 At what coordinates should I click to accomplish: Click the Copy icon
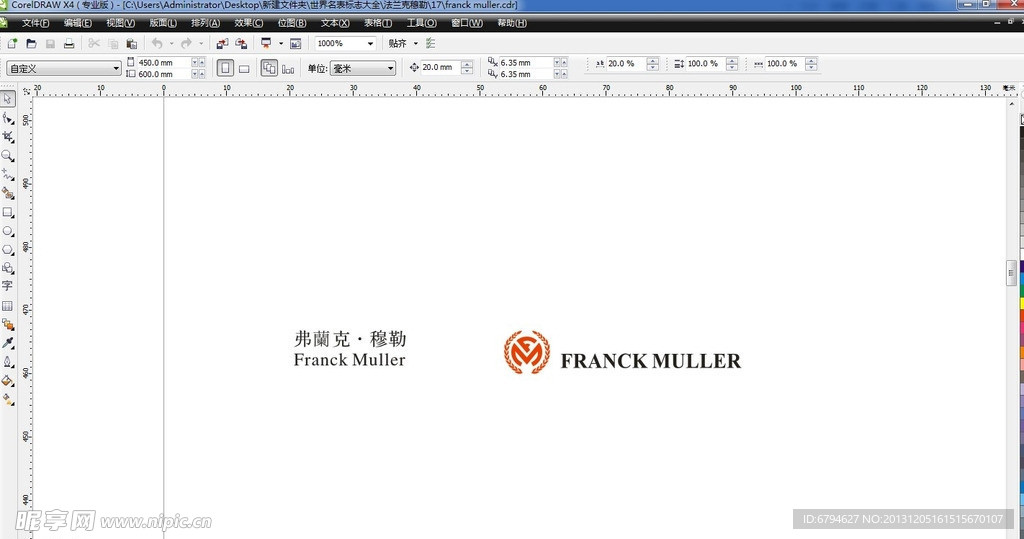click(x=113, y=44)
